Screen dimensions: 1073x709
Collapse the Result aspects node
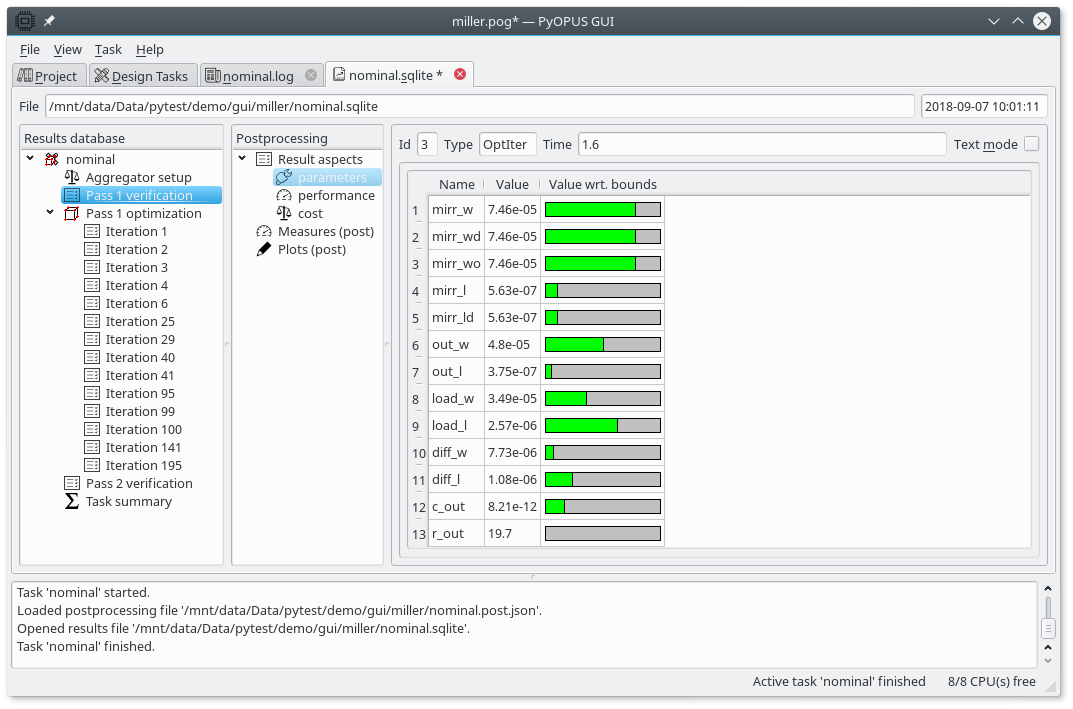click(x=242, y=159)
